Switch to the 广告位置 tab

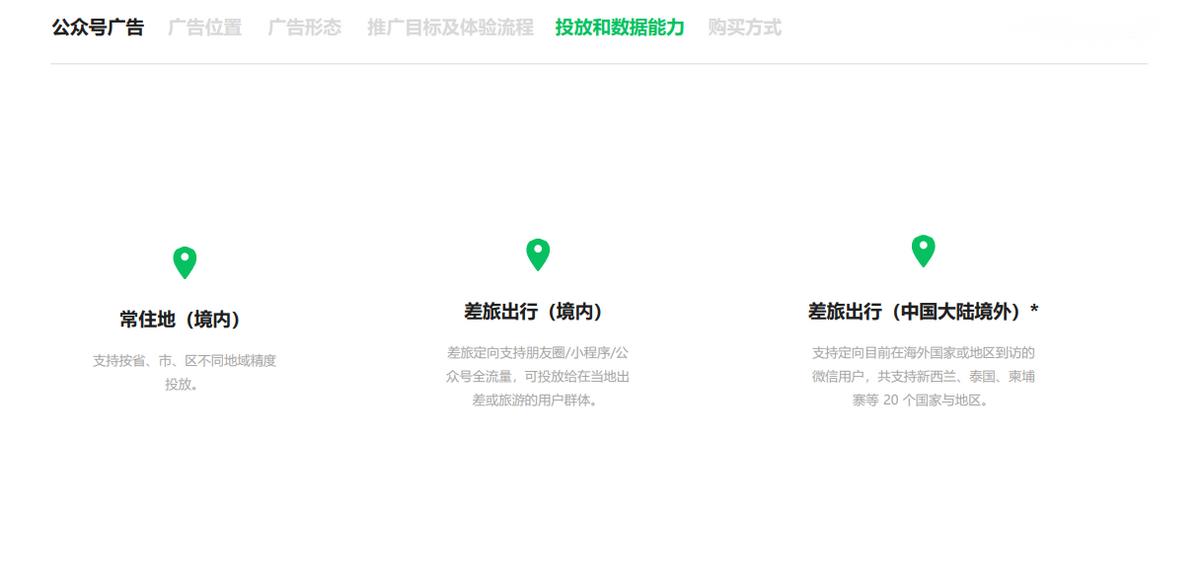coord(203,28)
